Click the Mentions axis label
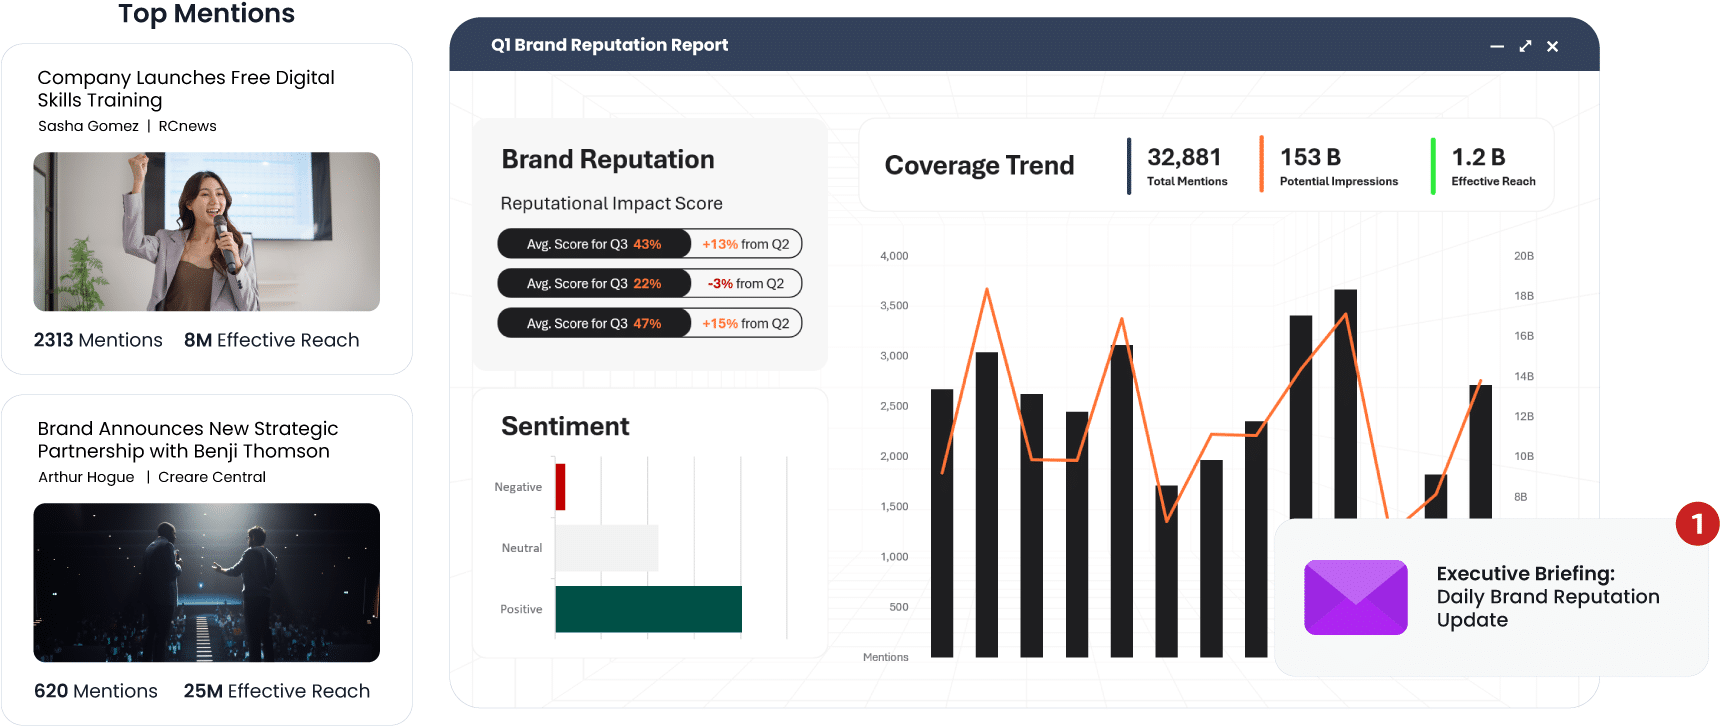Screen dimensions: 1720x726 885,657
